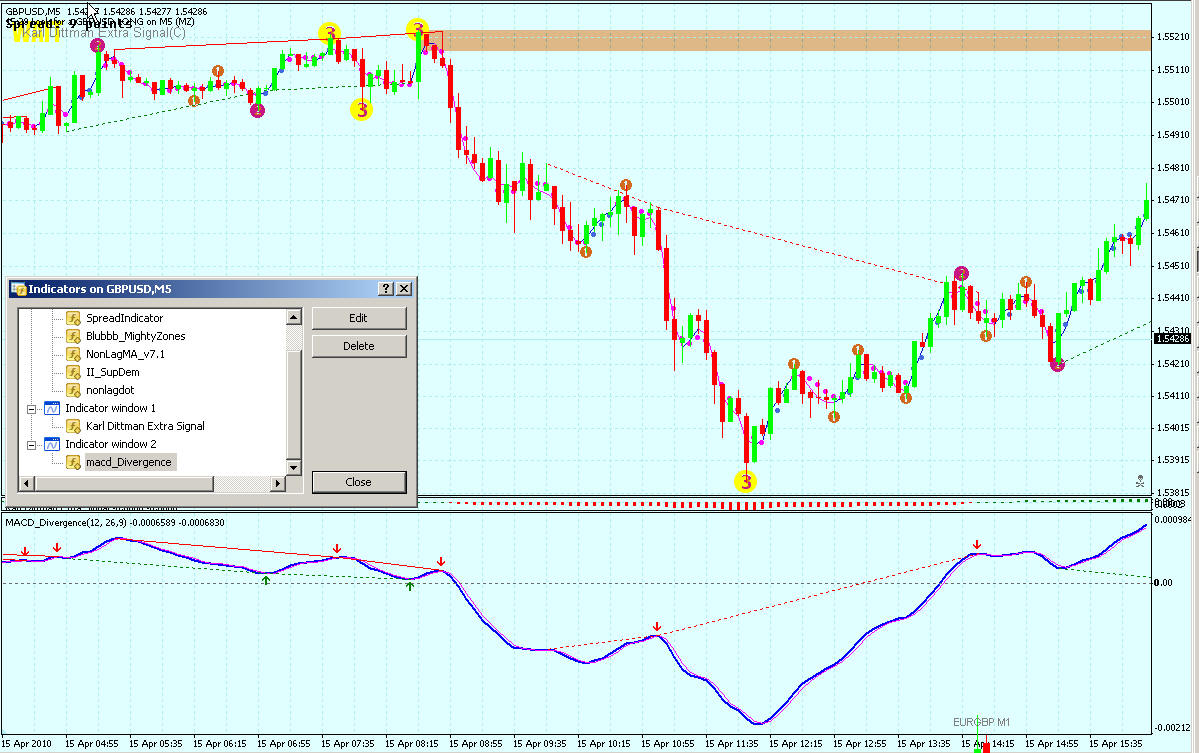1199x753 pixels.
Task: Click the Indicator window 1 chart icon
Action: [x=52, y=408]
